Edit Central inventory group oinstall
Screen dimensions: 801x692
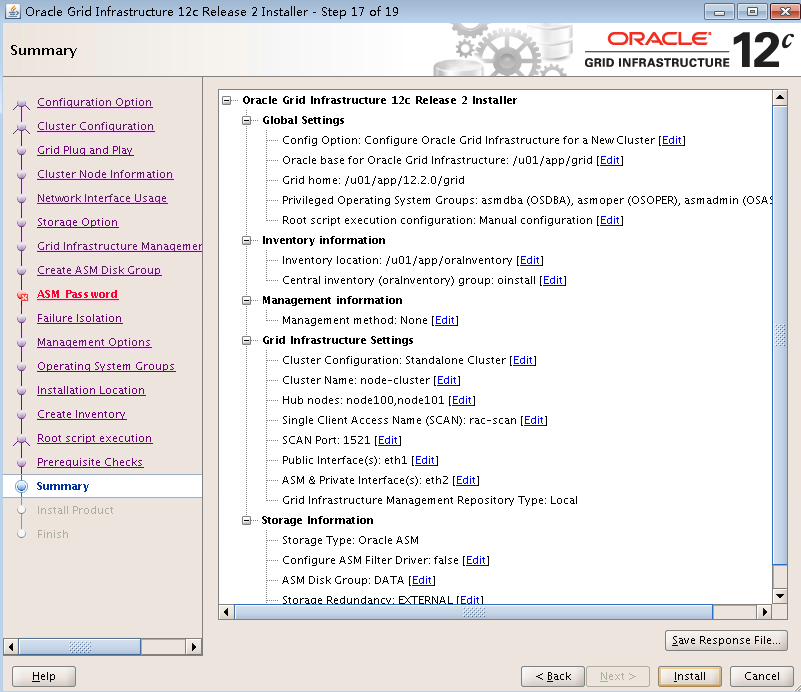[553, 280]
